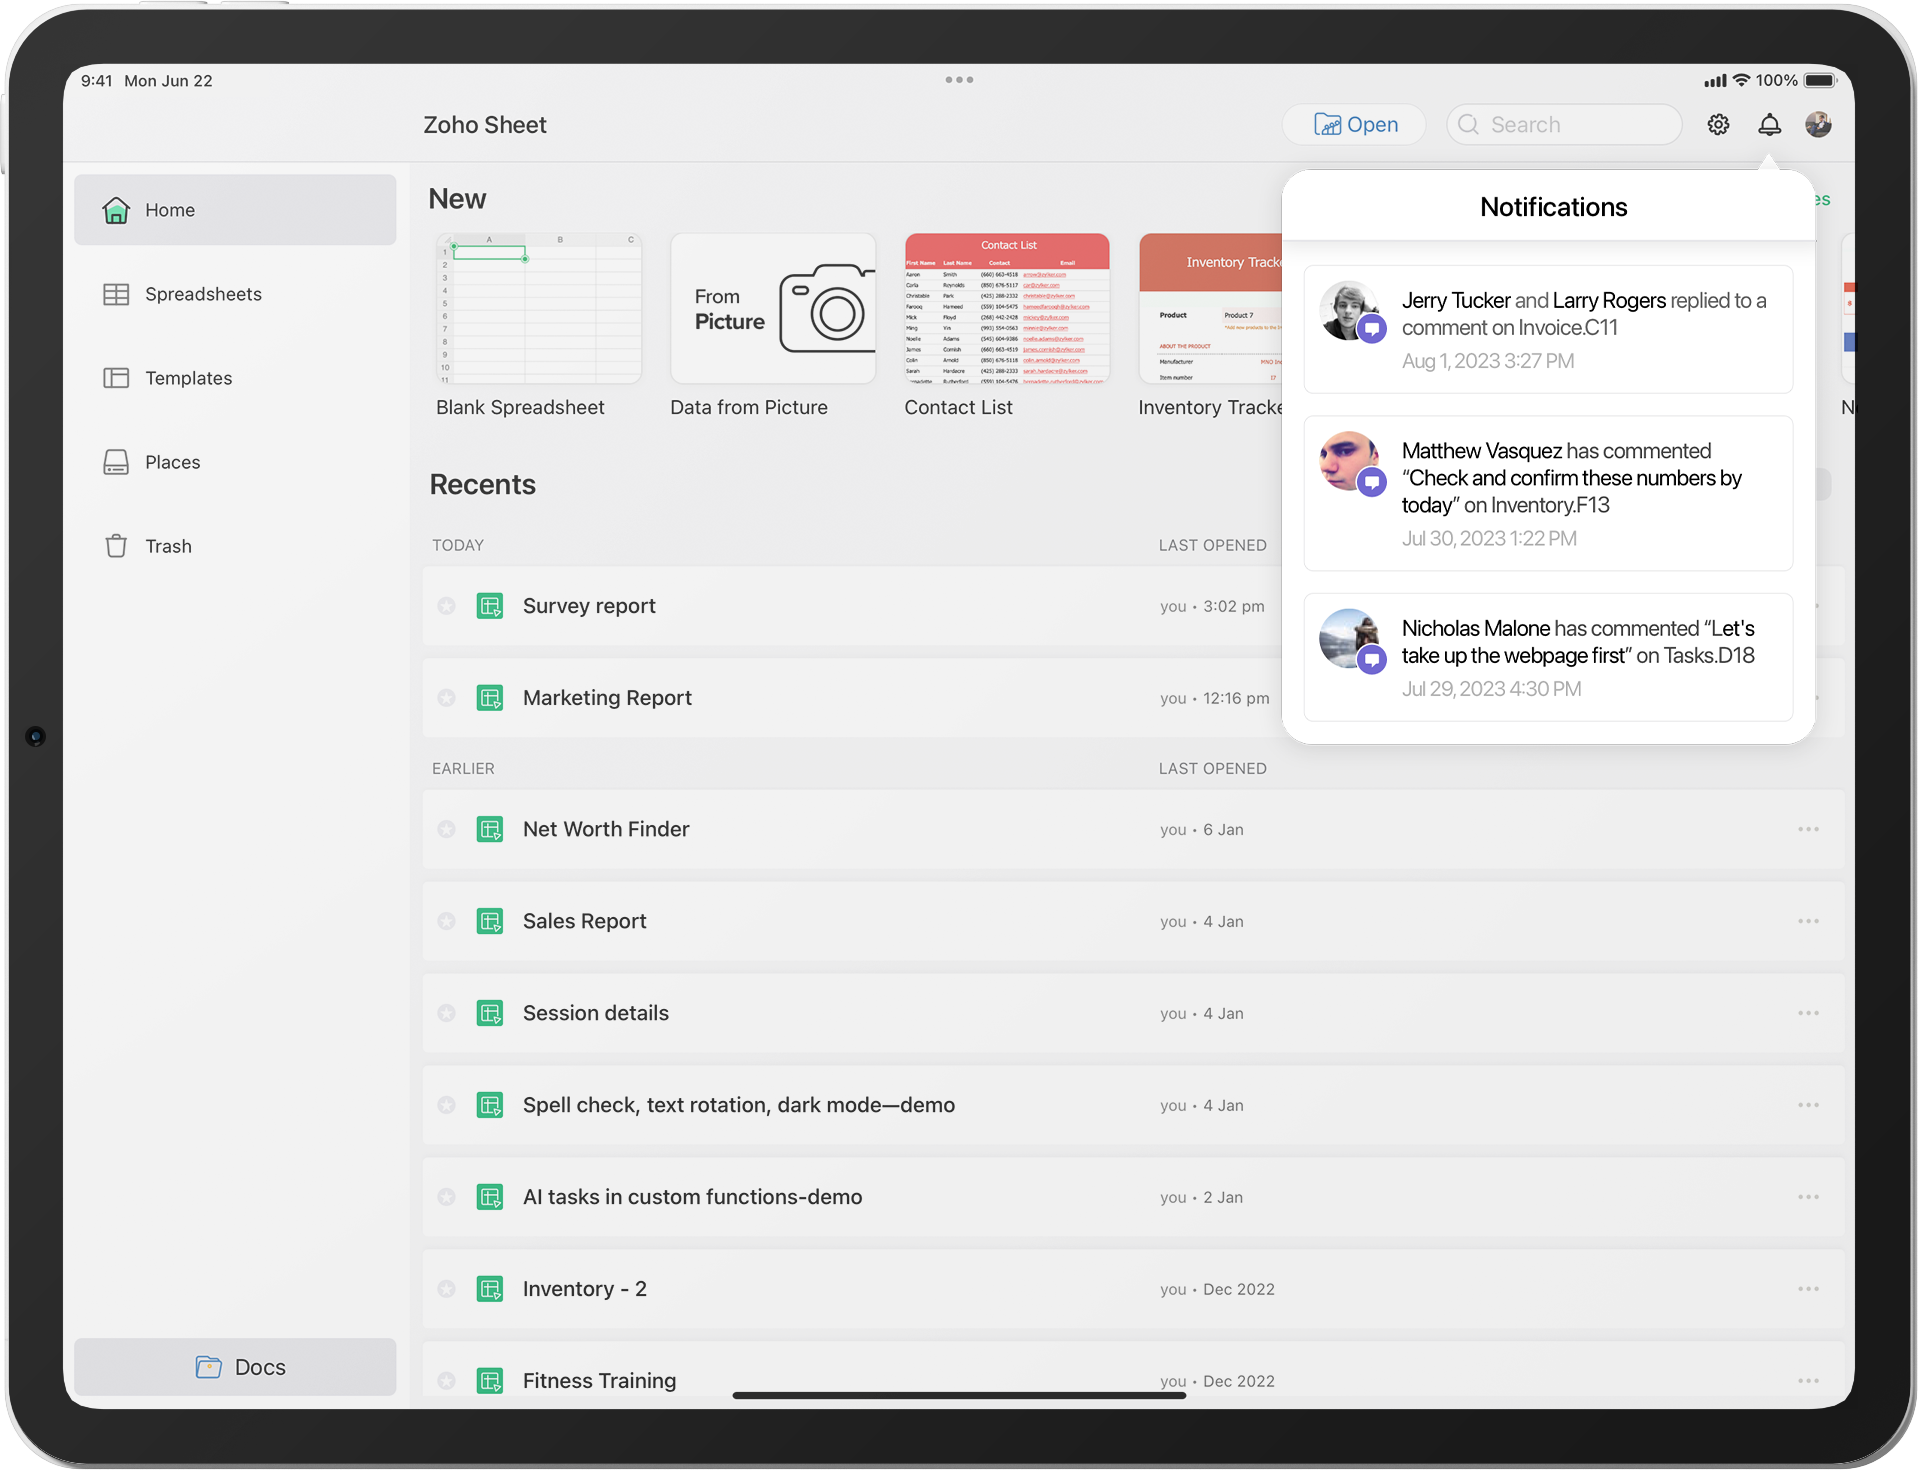Open more options for Fitness Training
1918x1470 pixels.
[1808, 1381]
